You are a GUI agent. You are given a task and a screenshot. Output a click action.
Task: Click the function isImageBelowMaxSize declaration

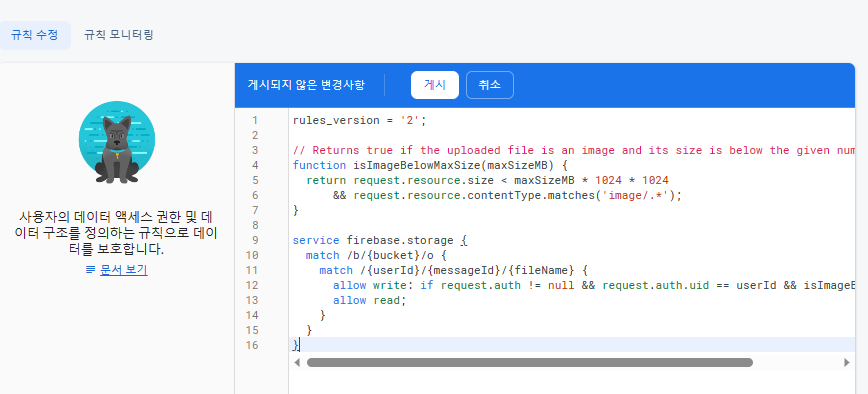(431, 165)
